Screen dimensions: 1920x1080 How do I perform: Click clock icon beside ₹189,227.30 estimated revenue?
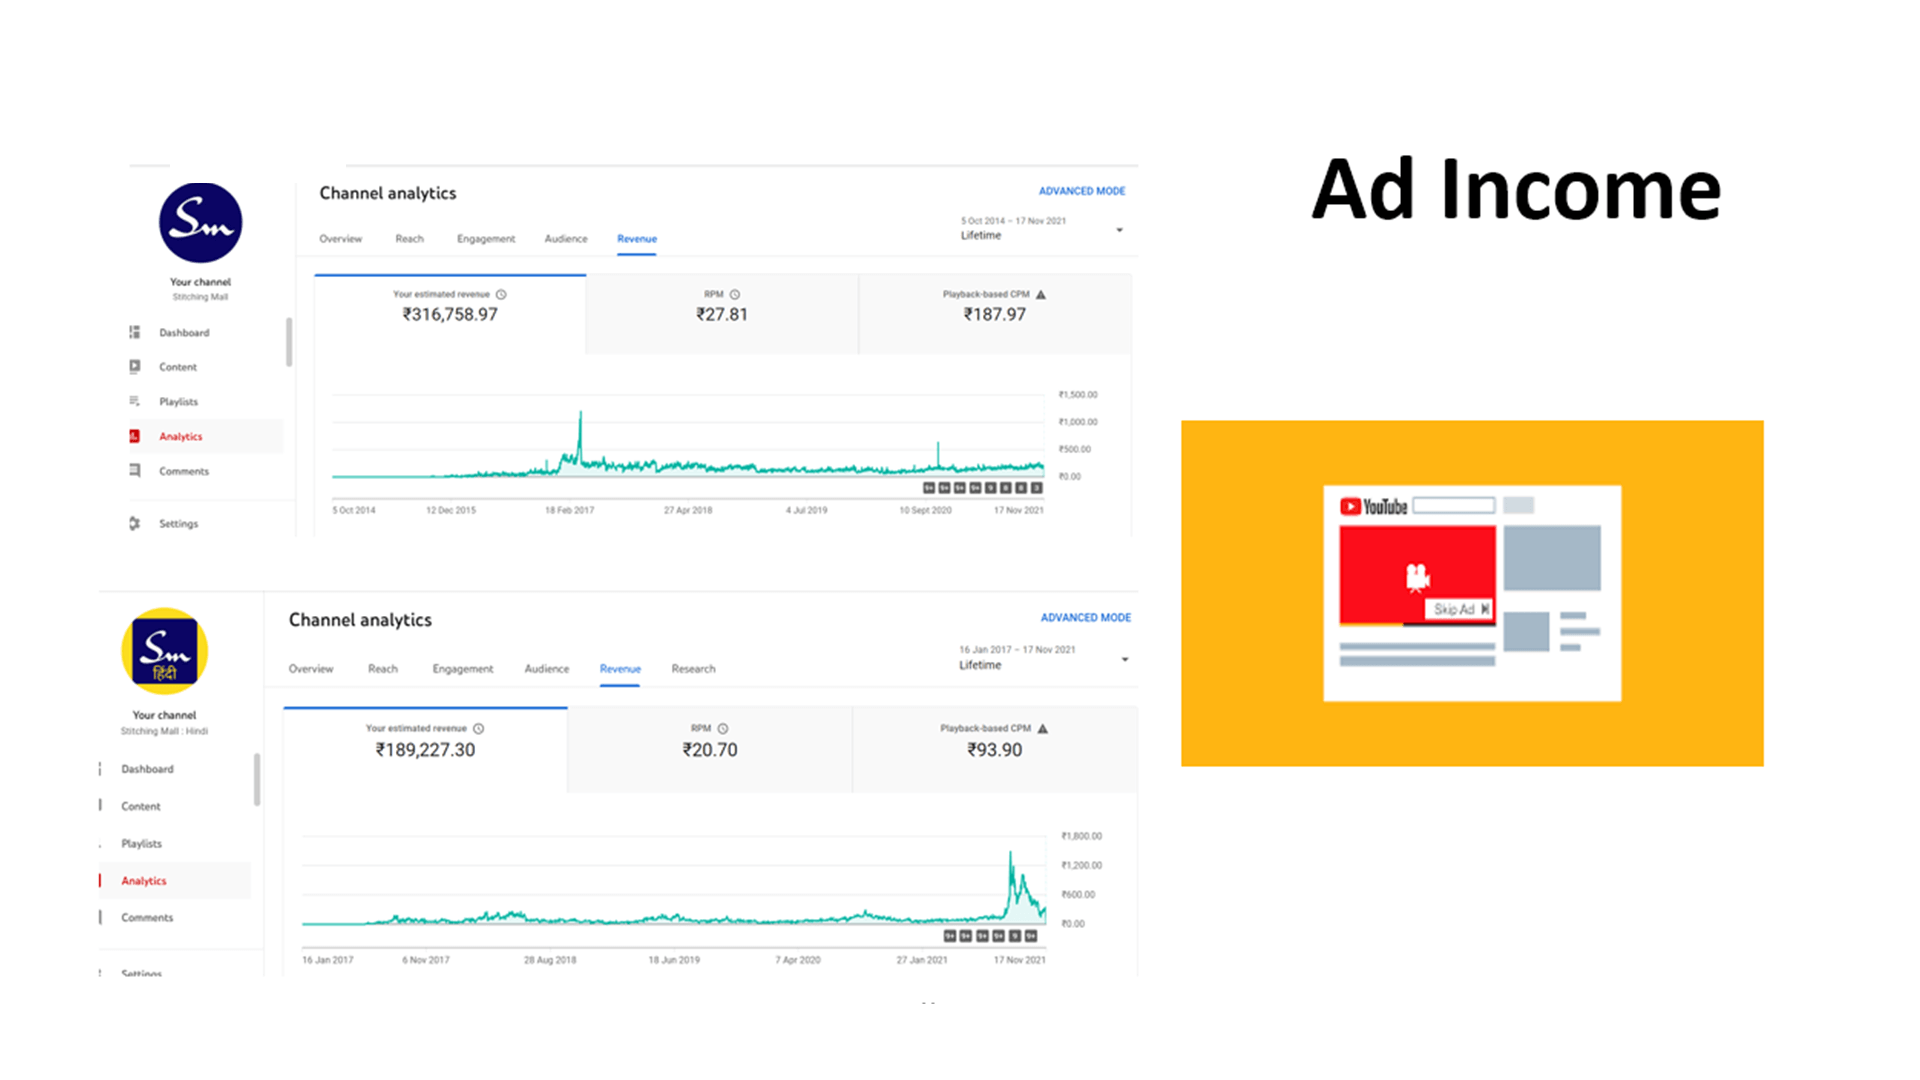(x=479, y=728)
